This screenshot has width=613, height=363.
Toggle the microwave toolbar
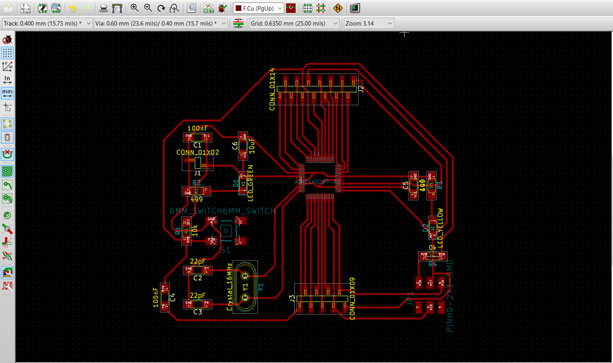(x=7, y=286)
